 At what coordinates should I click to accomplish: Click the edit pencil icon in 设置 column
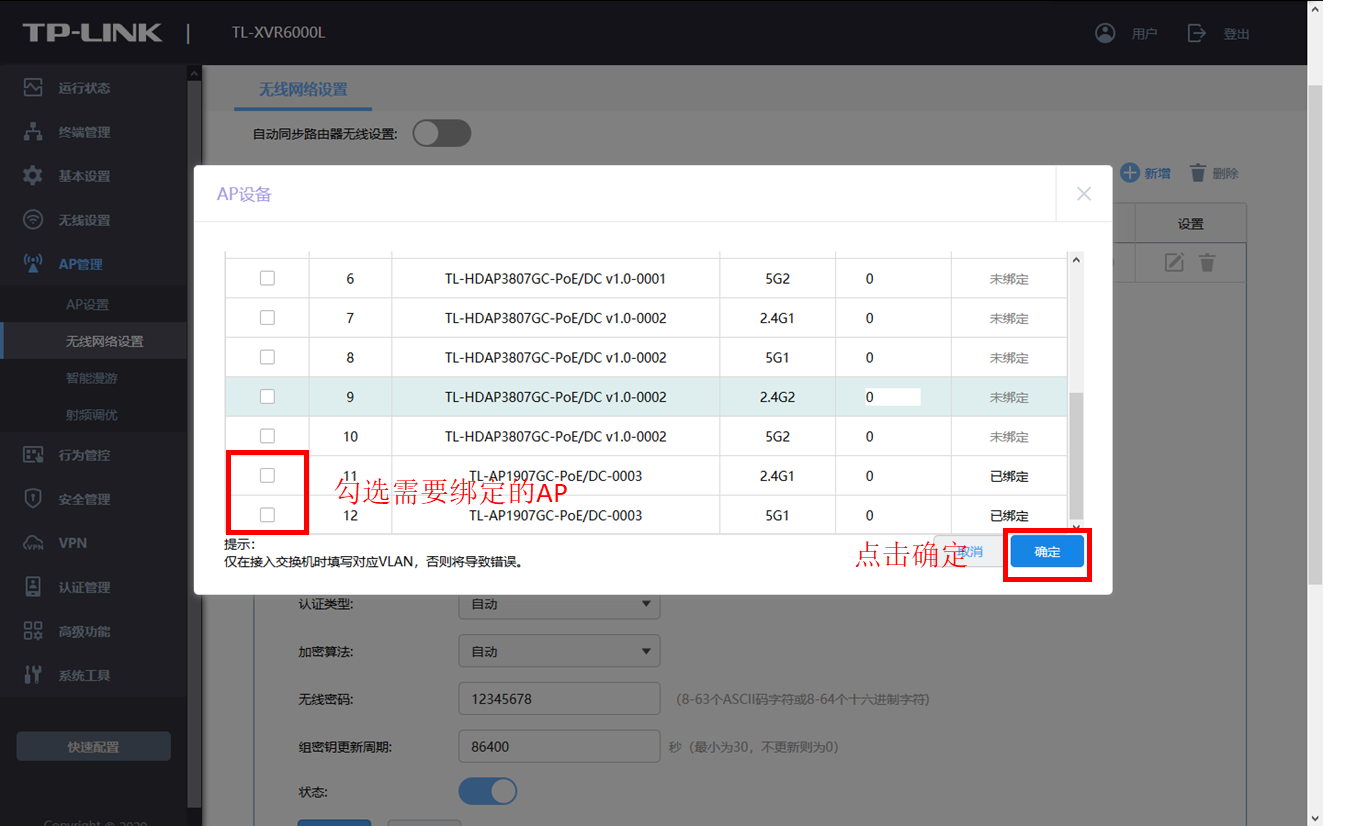1174,262
